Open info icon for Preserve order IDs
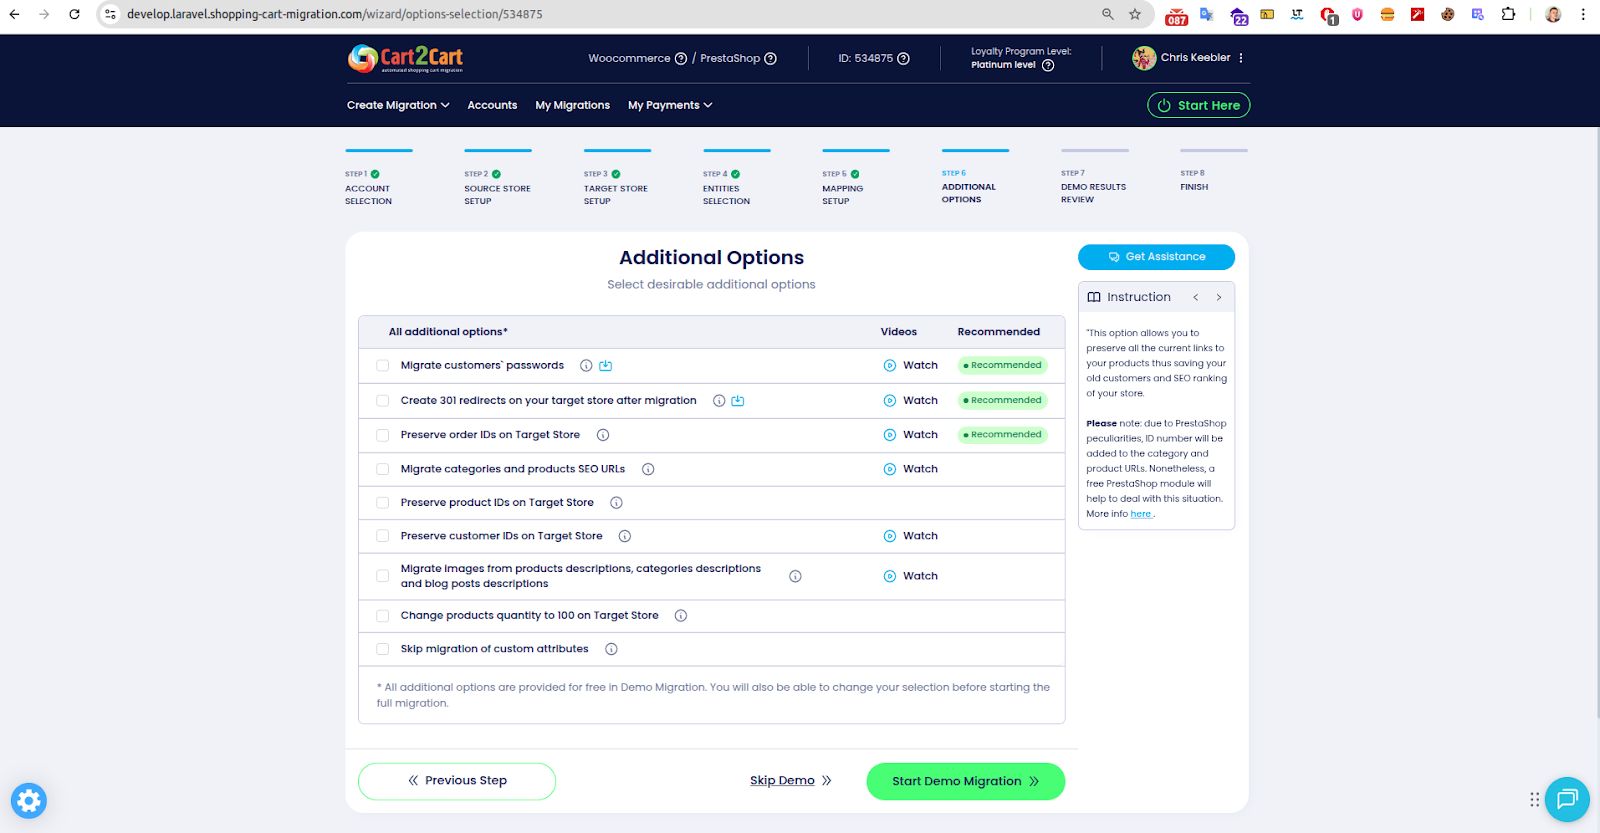This screenshot has height=833, width=1600. 603,435
